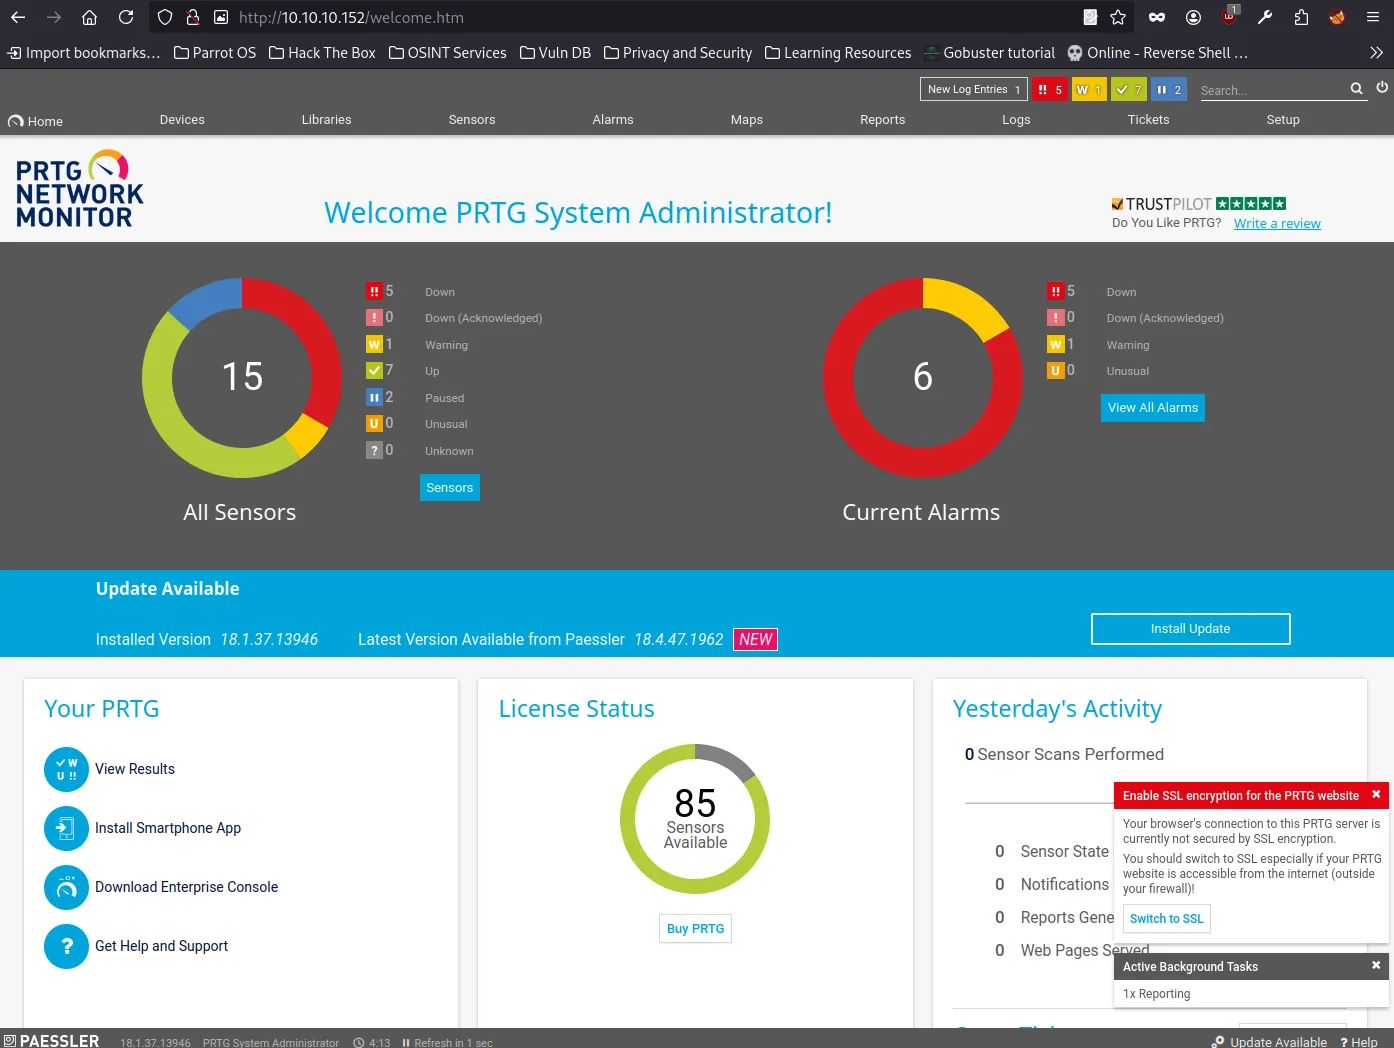
Task: Open the Firefox hamburger menu
Action: tap(1373, 17)
